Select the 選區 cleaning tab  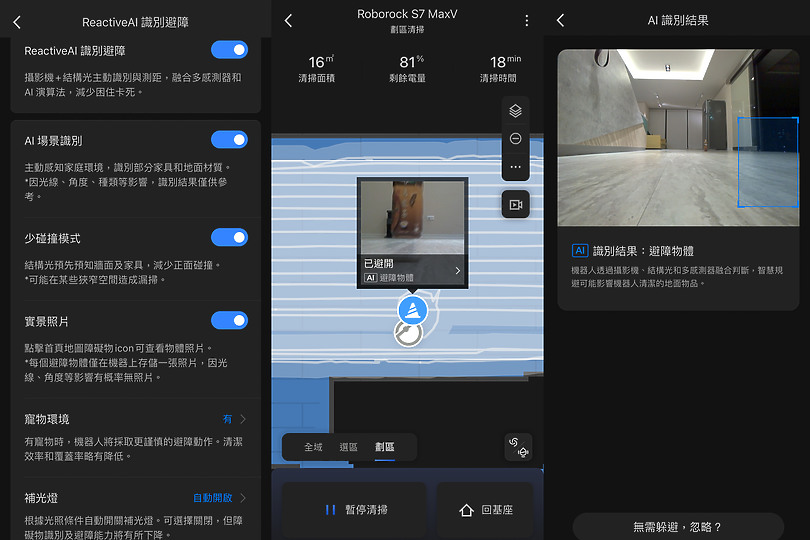click(348, 447)
